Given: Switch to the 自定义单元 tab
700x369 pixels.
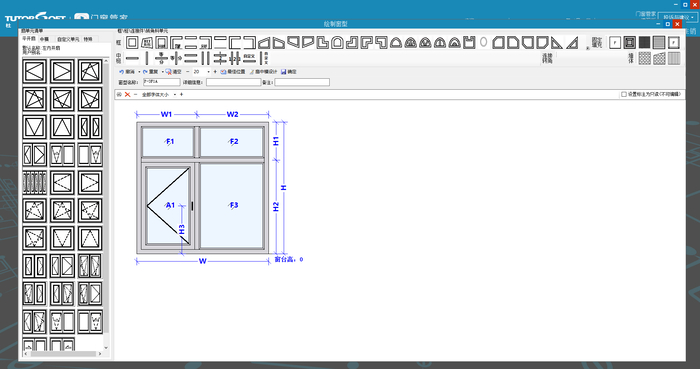Looking at the screenshot, I should (x=68, y=39).
